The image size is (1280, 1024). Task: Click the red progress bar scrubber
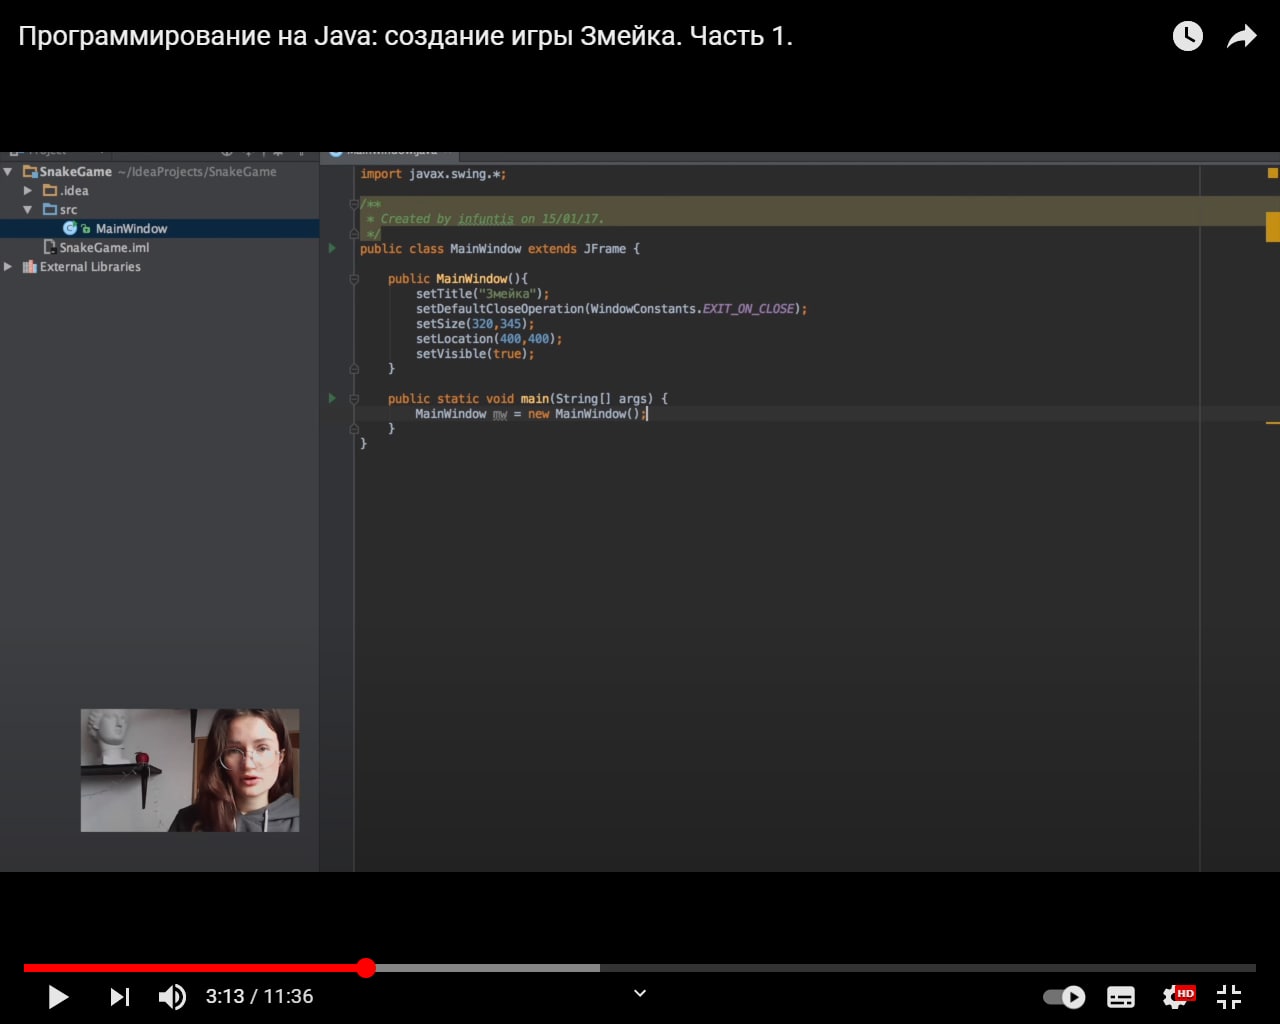coord(366,967)
